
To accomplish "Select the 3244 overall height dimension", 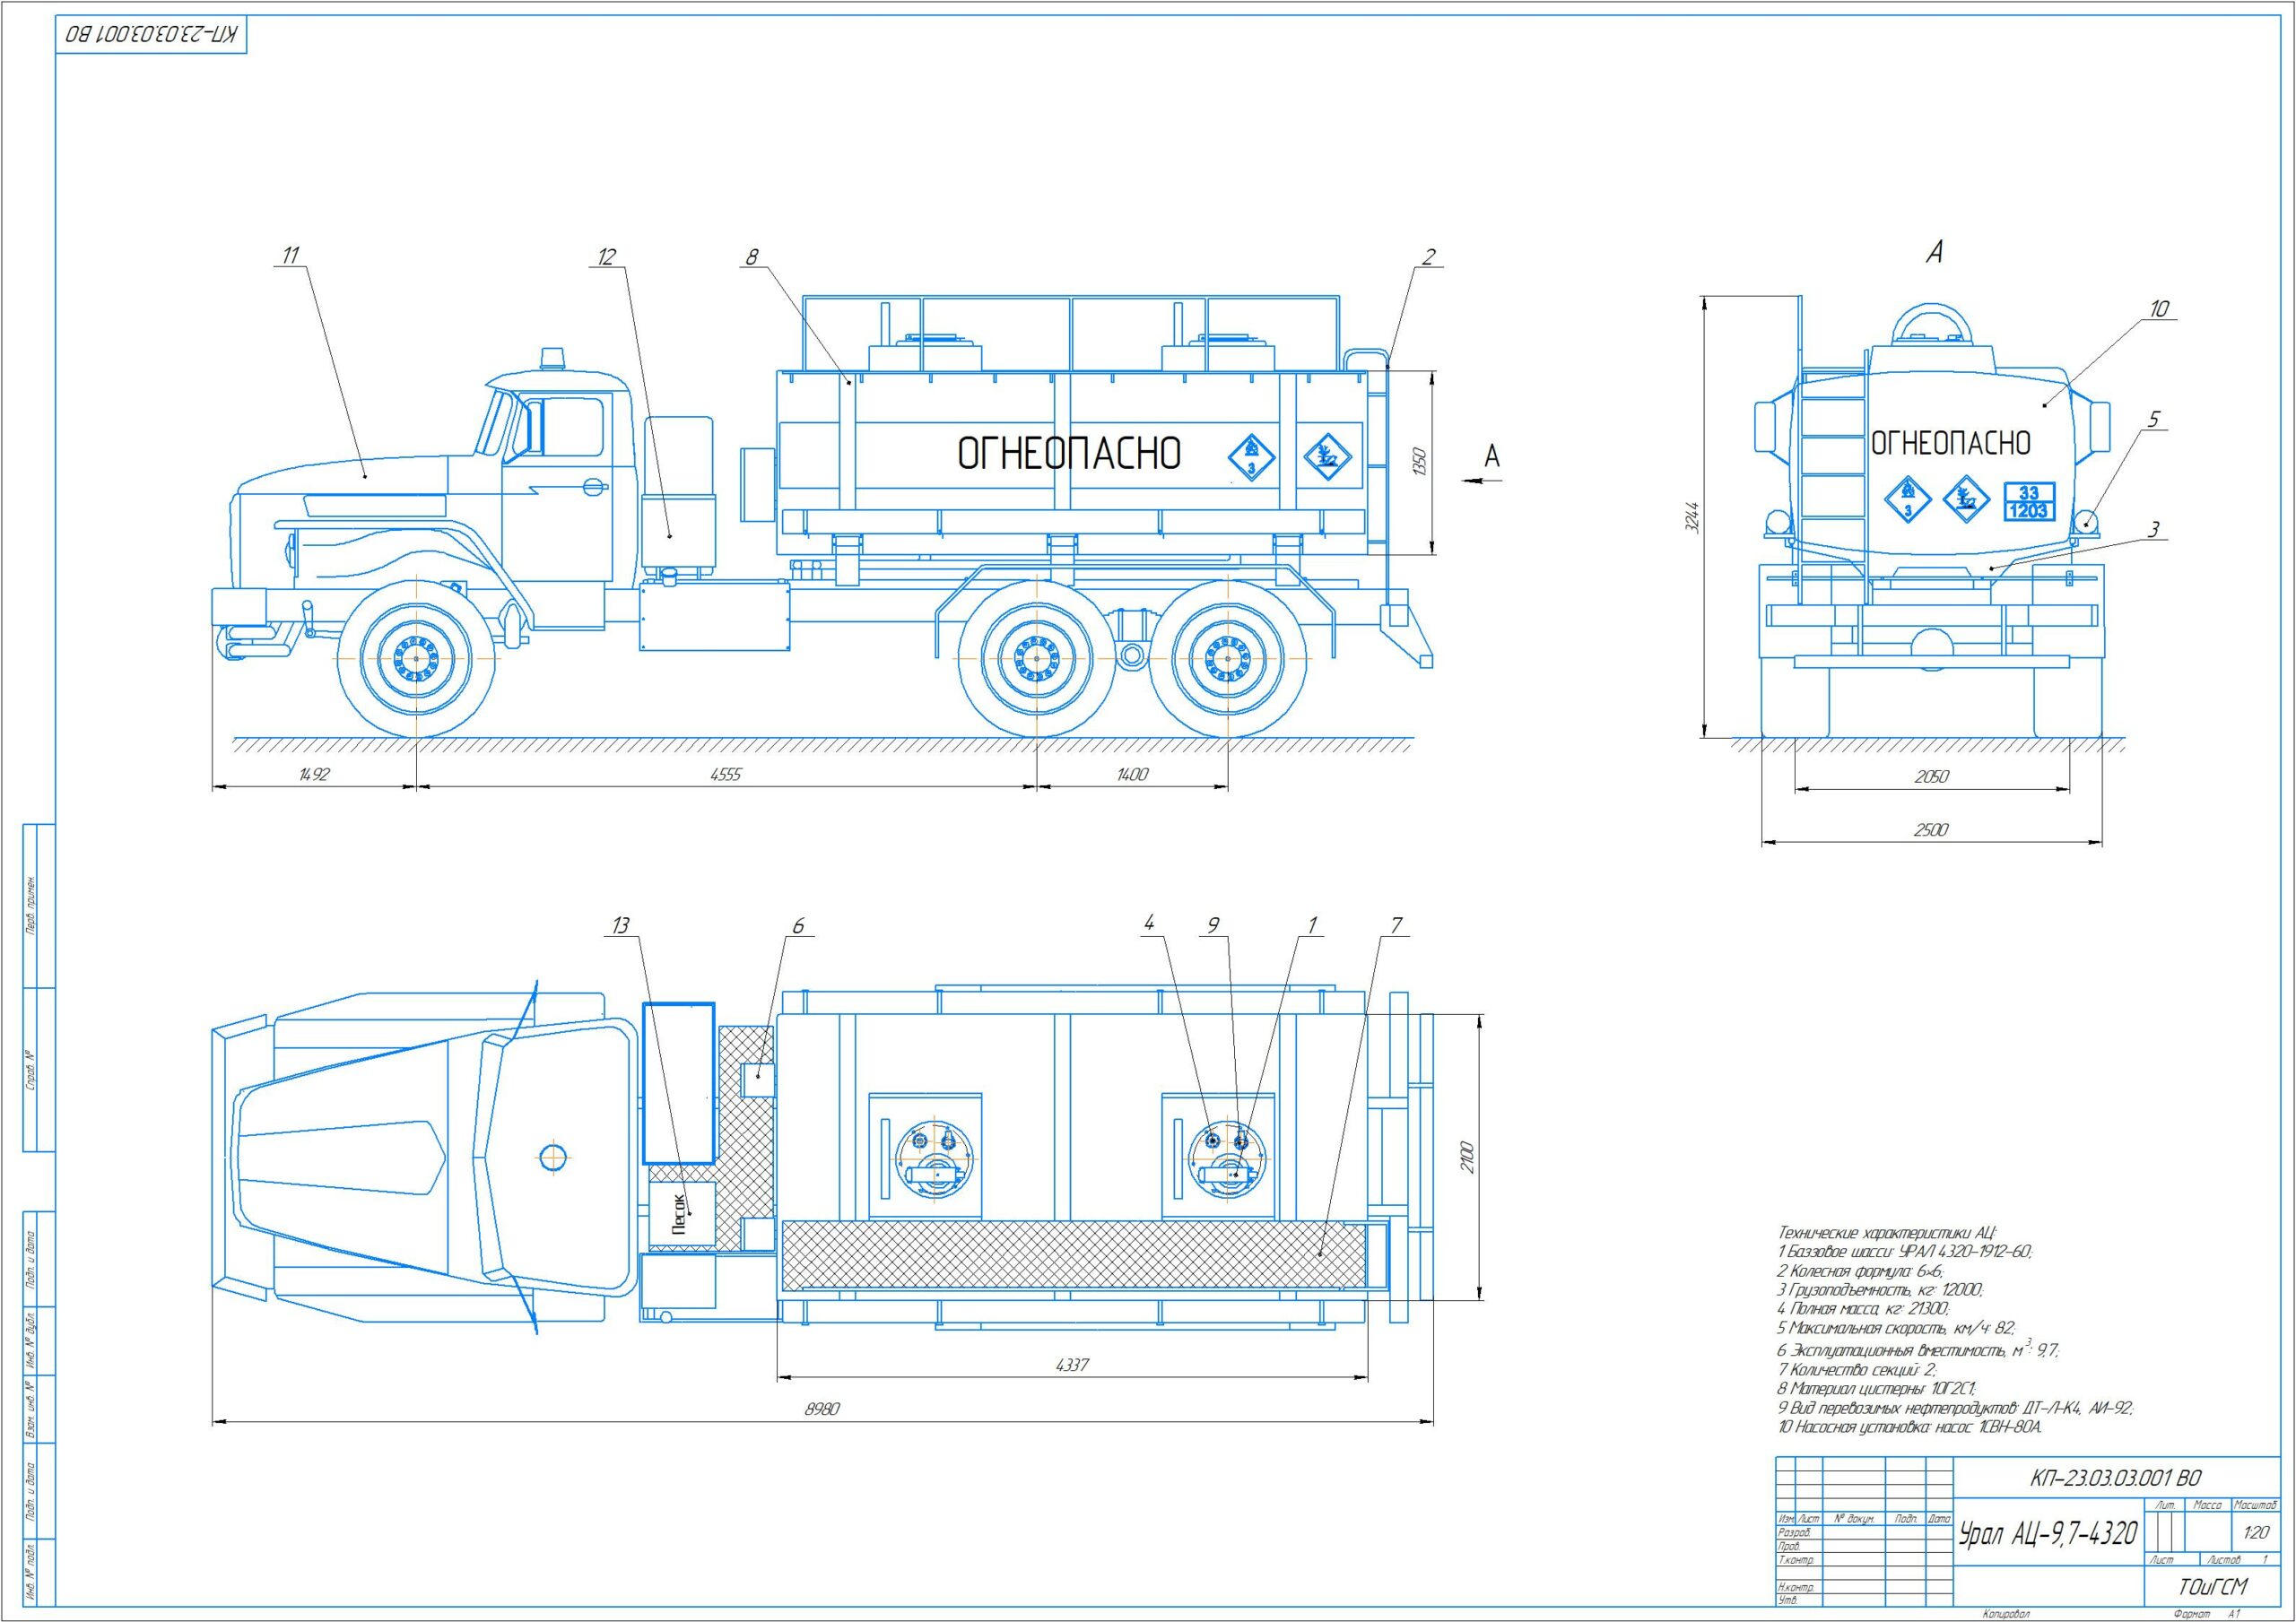I will (x=1691, y=517).
